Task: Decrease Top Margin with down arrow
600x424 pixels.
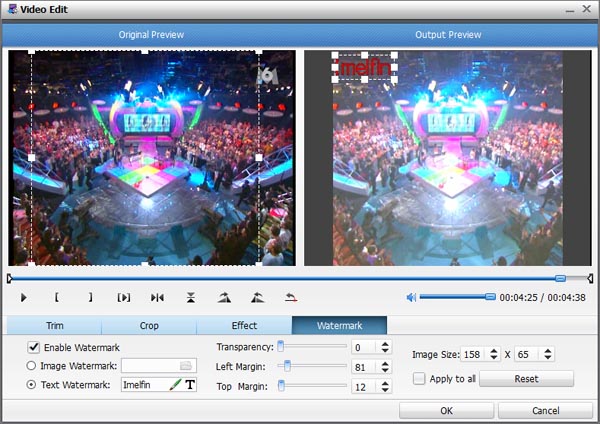Action: pyautogui.click(x=385, y=390)
